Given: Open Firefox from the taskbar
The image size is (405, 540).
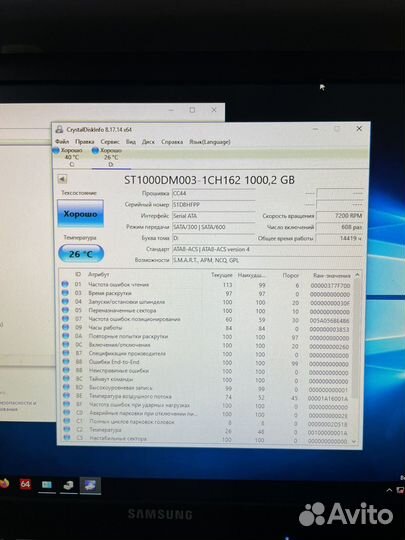Looking at the screenshot, I should point(3,483).
